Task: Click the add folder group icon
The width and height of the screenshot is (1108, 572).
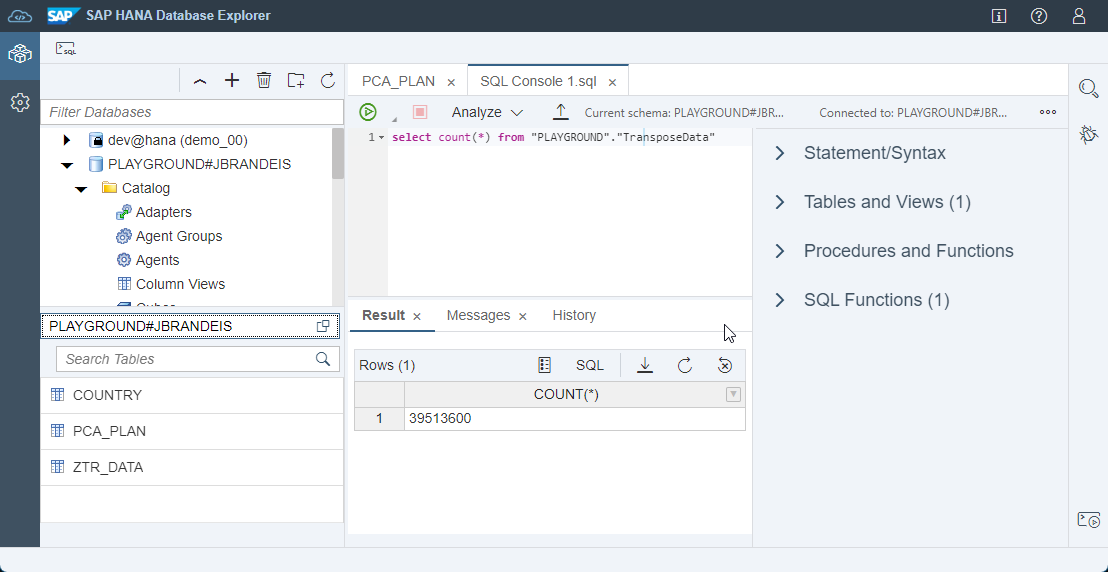Action: pyautogui.click(x=295, y=80)
